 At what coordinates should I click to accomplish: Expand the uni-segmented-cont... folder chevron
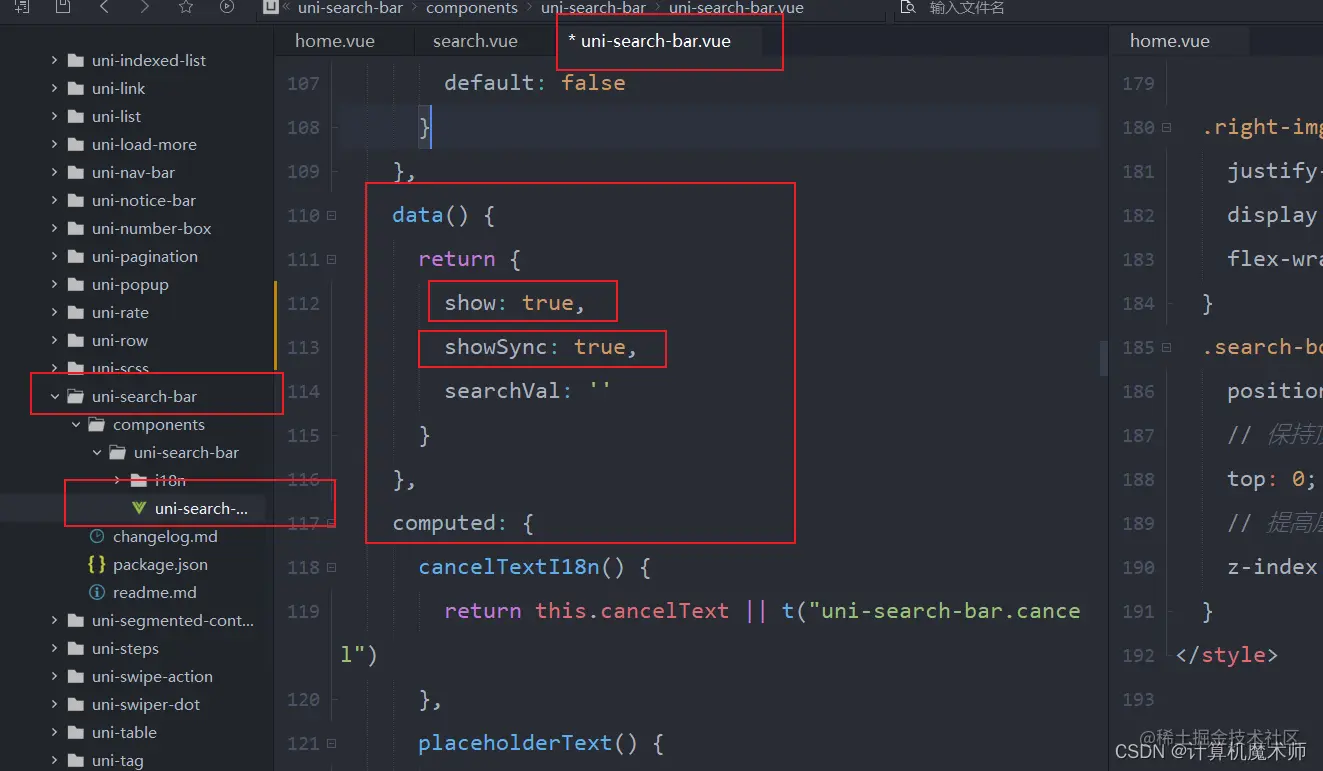click(54, 620)
